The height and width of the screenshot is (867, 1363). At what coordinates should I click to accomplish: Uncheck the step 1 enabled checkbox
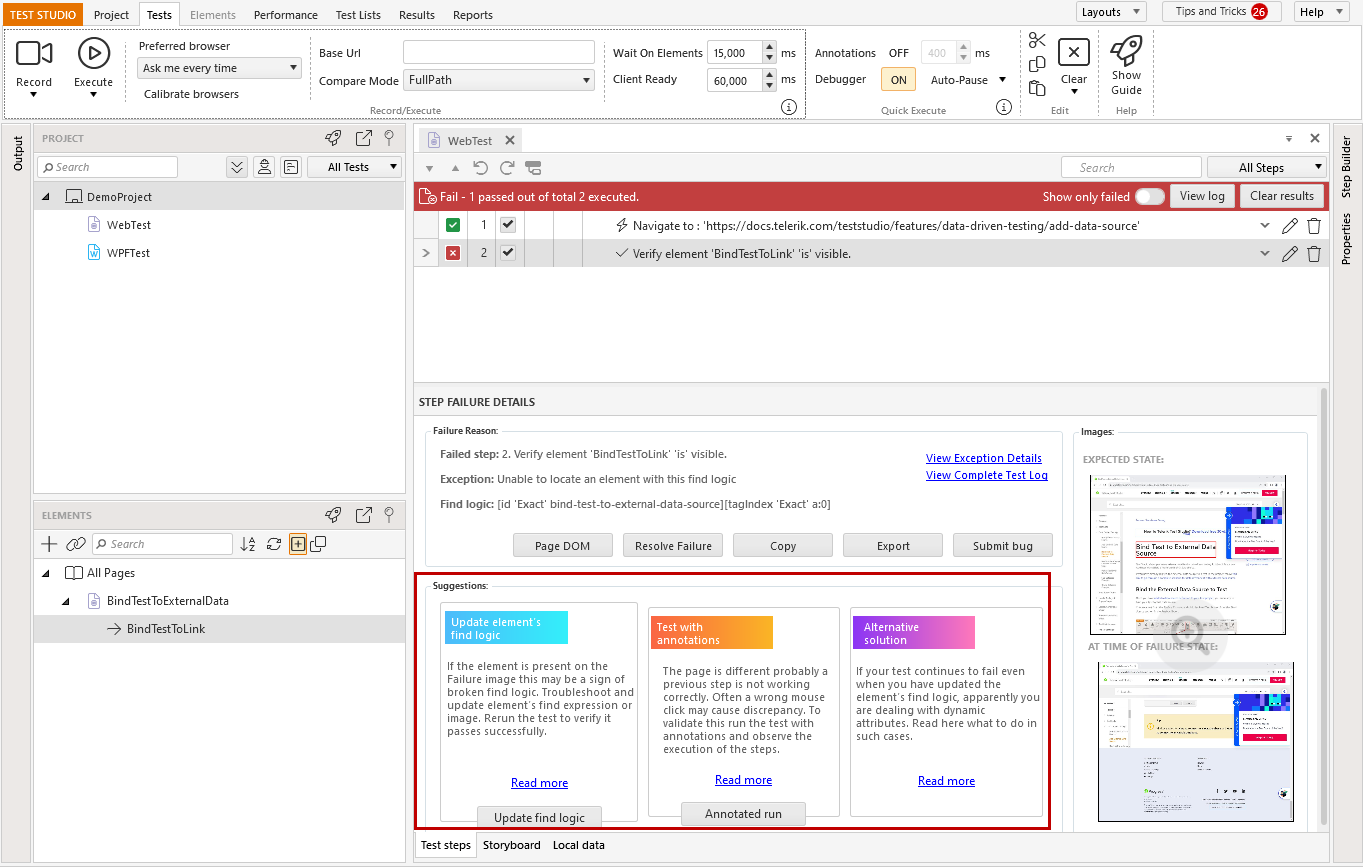coord(508,225)
